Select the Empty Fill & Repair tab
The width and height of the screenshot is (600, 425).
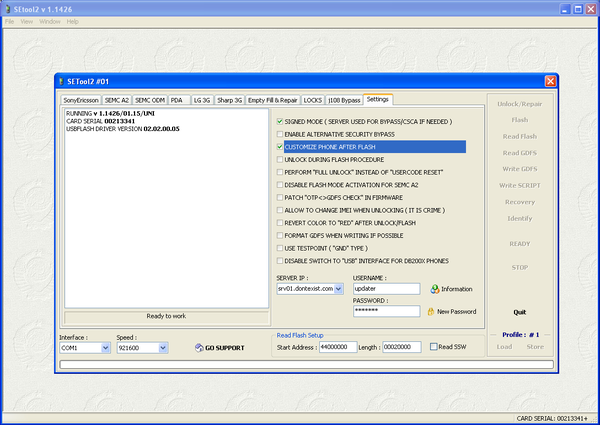pyautogui.click(x=272, y=101)
